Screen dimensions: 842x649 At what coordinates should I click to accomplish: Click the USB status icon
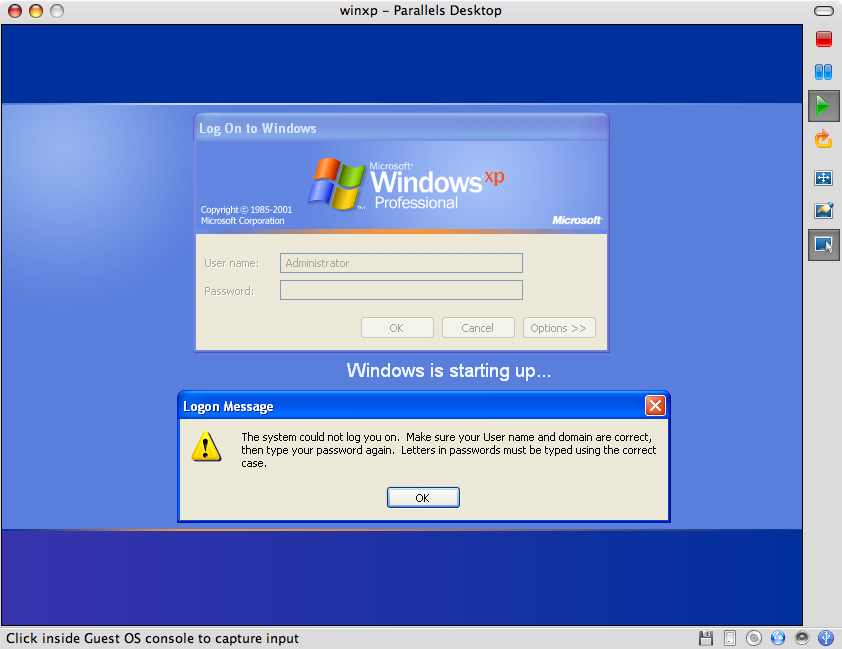coord(825,638)
